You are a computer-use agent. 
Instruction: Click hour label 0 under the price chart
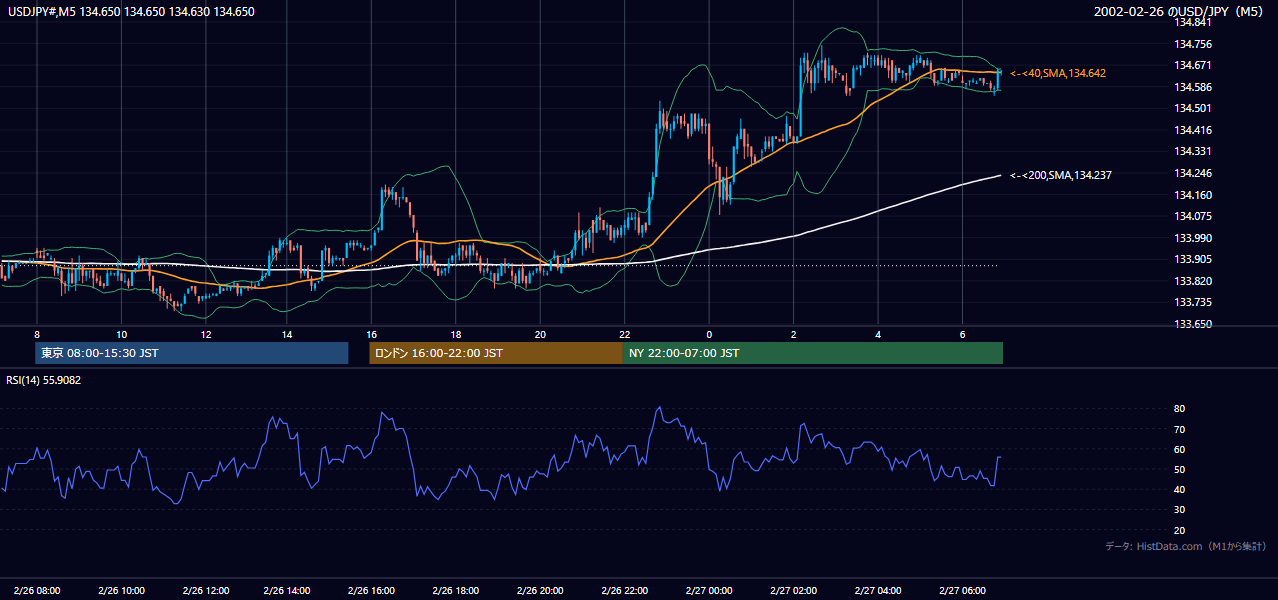pyautogui.click(x=709, y=334)
